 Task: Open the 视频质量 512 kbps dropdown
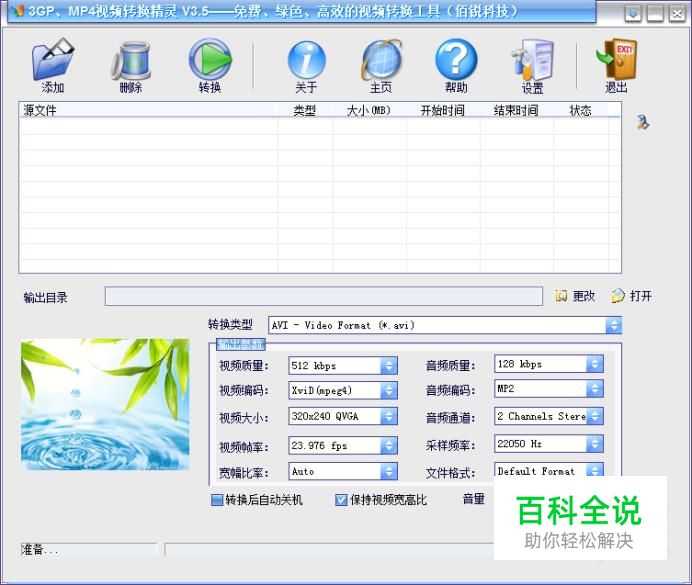tap(388, 365)
